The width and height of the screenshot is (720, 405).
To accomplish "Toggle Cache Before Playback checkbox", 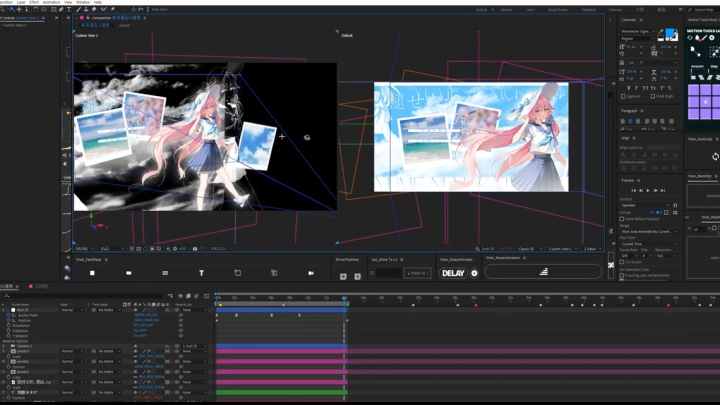I will tap(623, 218).
